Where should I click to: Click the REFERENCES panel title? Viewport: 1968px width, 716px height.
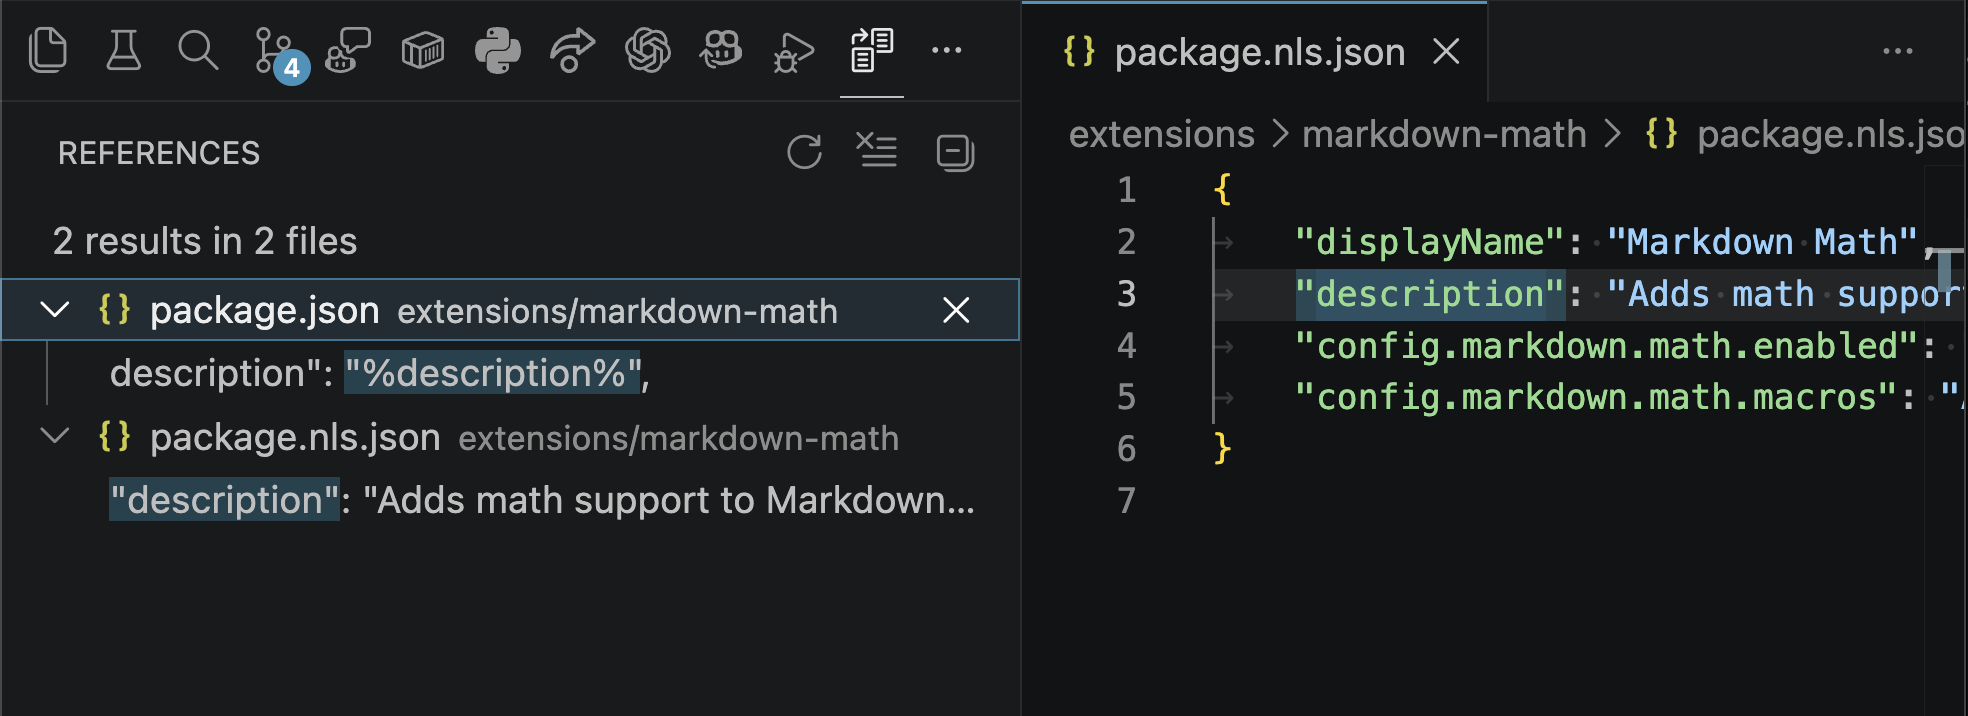pyautogui.click(x=159, y=153)
